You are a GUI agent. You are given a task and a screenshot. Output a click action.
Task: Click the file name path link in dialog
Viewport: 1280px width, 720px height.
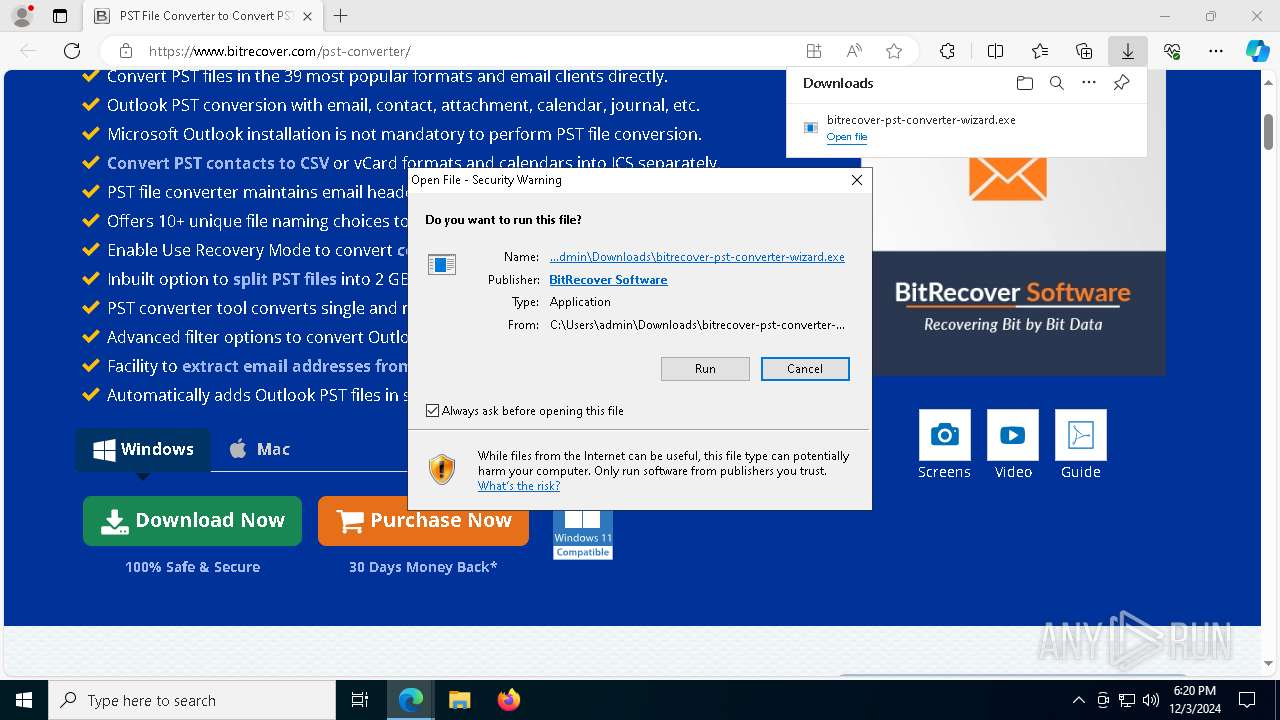pos(697,257)
